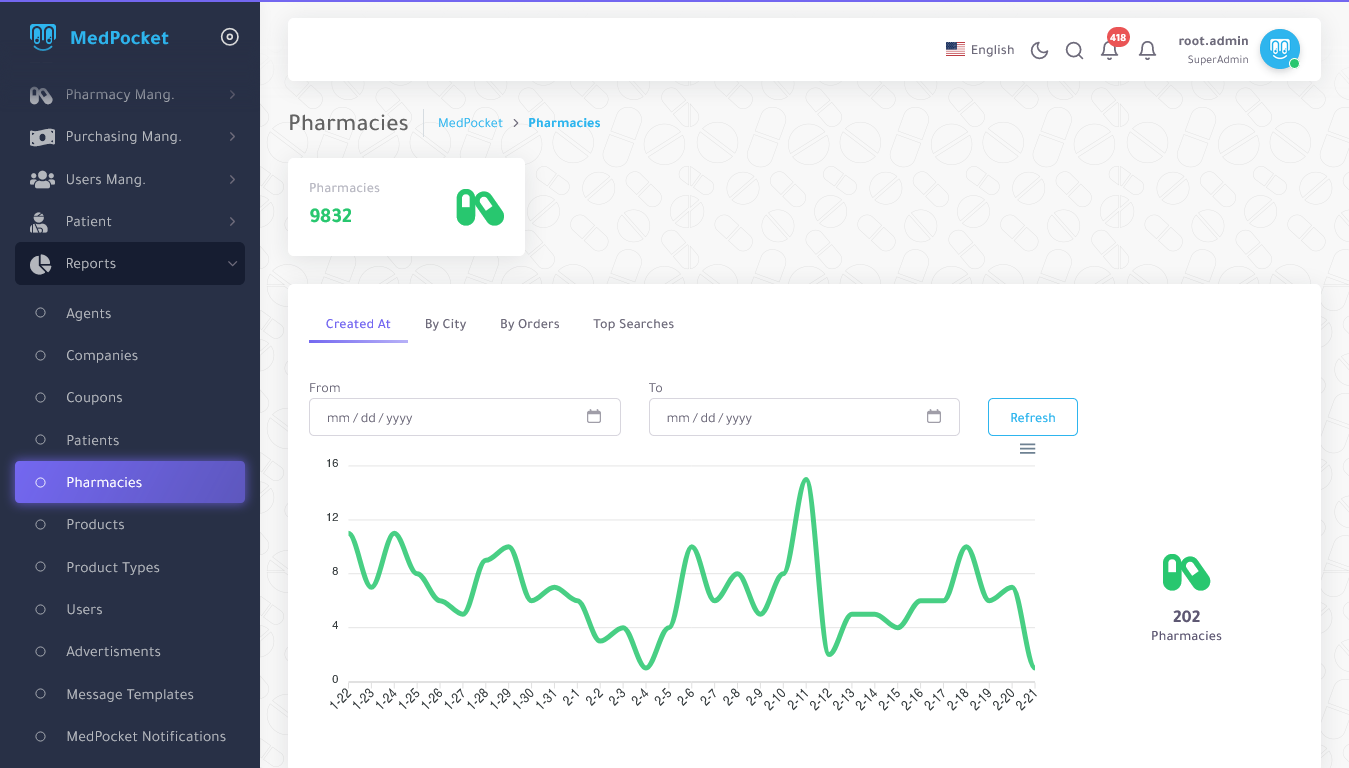Open the root.admin profile avatar
Screen dimensions: 1349x768
tap(1279, 49)
